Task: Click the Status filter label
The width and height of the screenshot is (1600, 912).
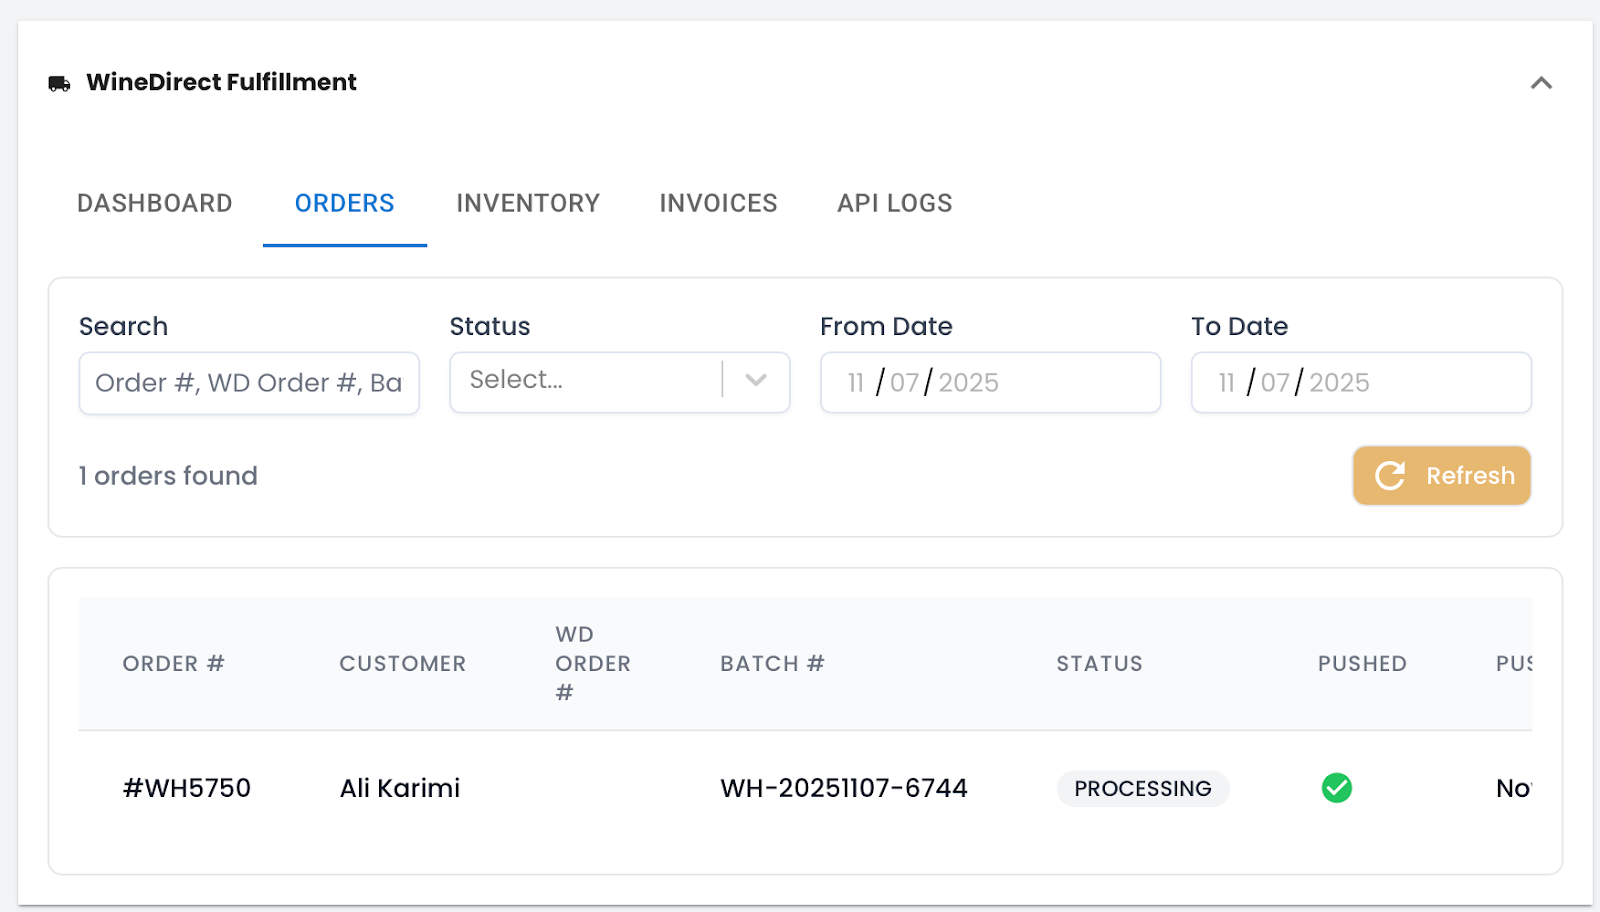Action: 490,326
